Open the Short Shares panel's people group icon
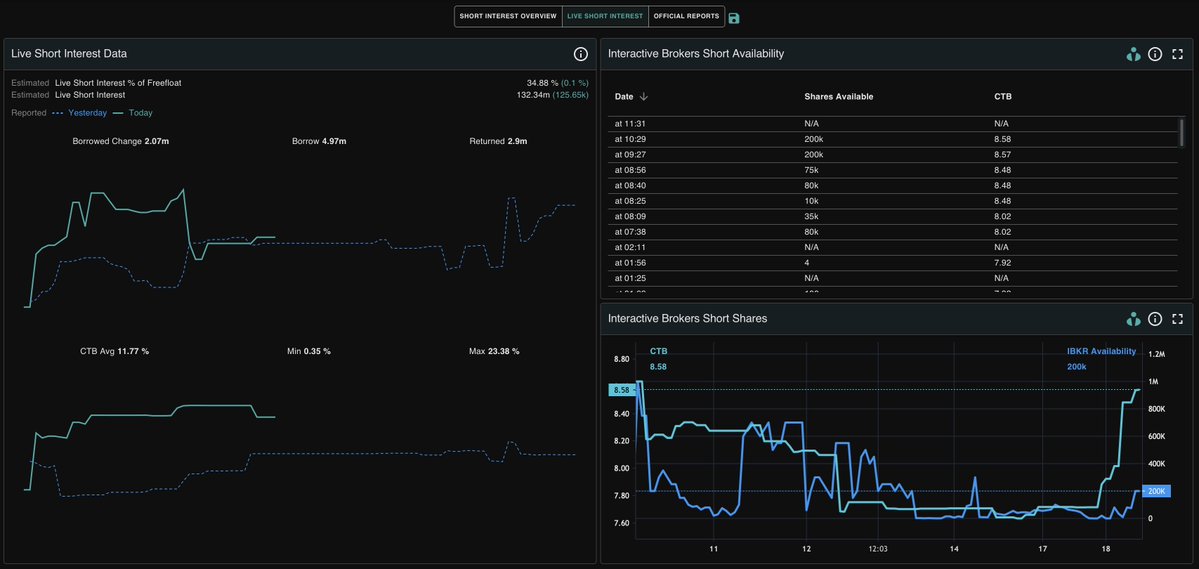This screenshot has width=1199, height=569. [x=1133, y=318]
